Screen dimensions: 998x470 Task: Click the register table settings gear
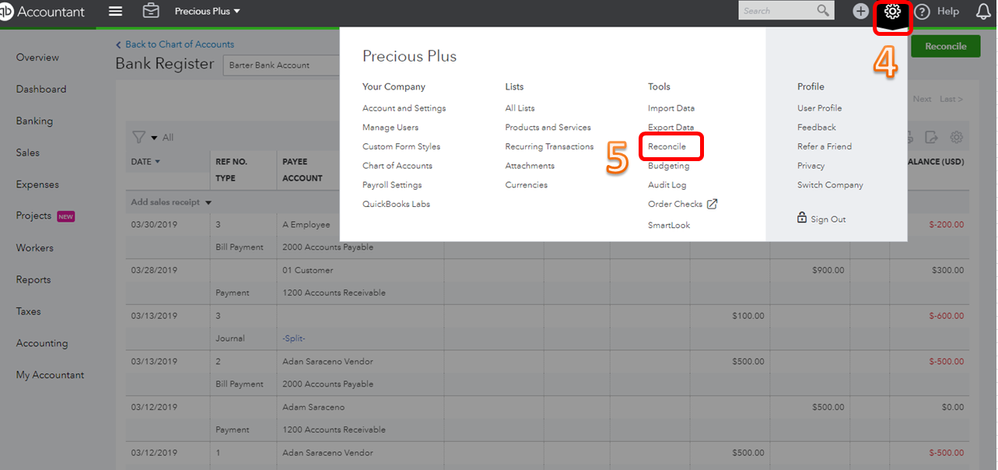tap(956, 137)
